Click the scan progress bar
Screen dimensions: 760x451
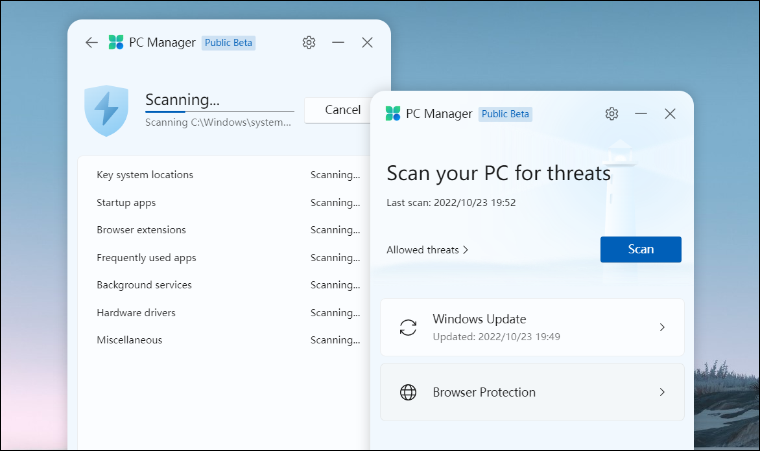220,112
